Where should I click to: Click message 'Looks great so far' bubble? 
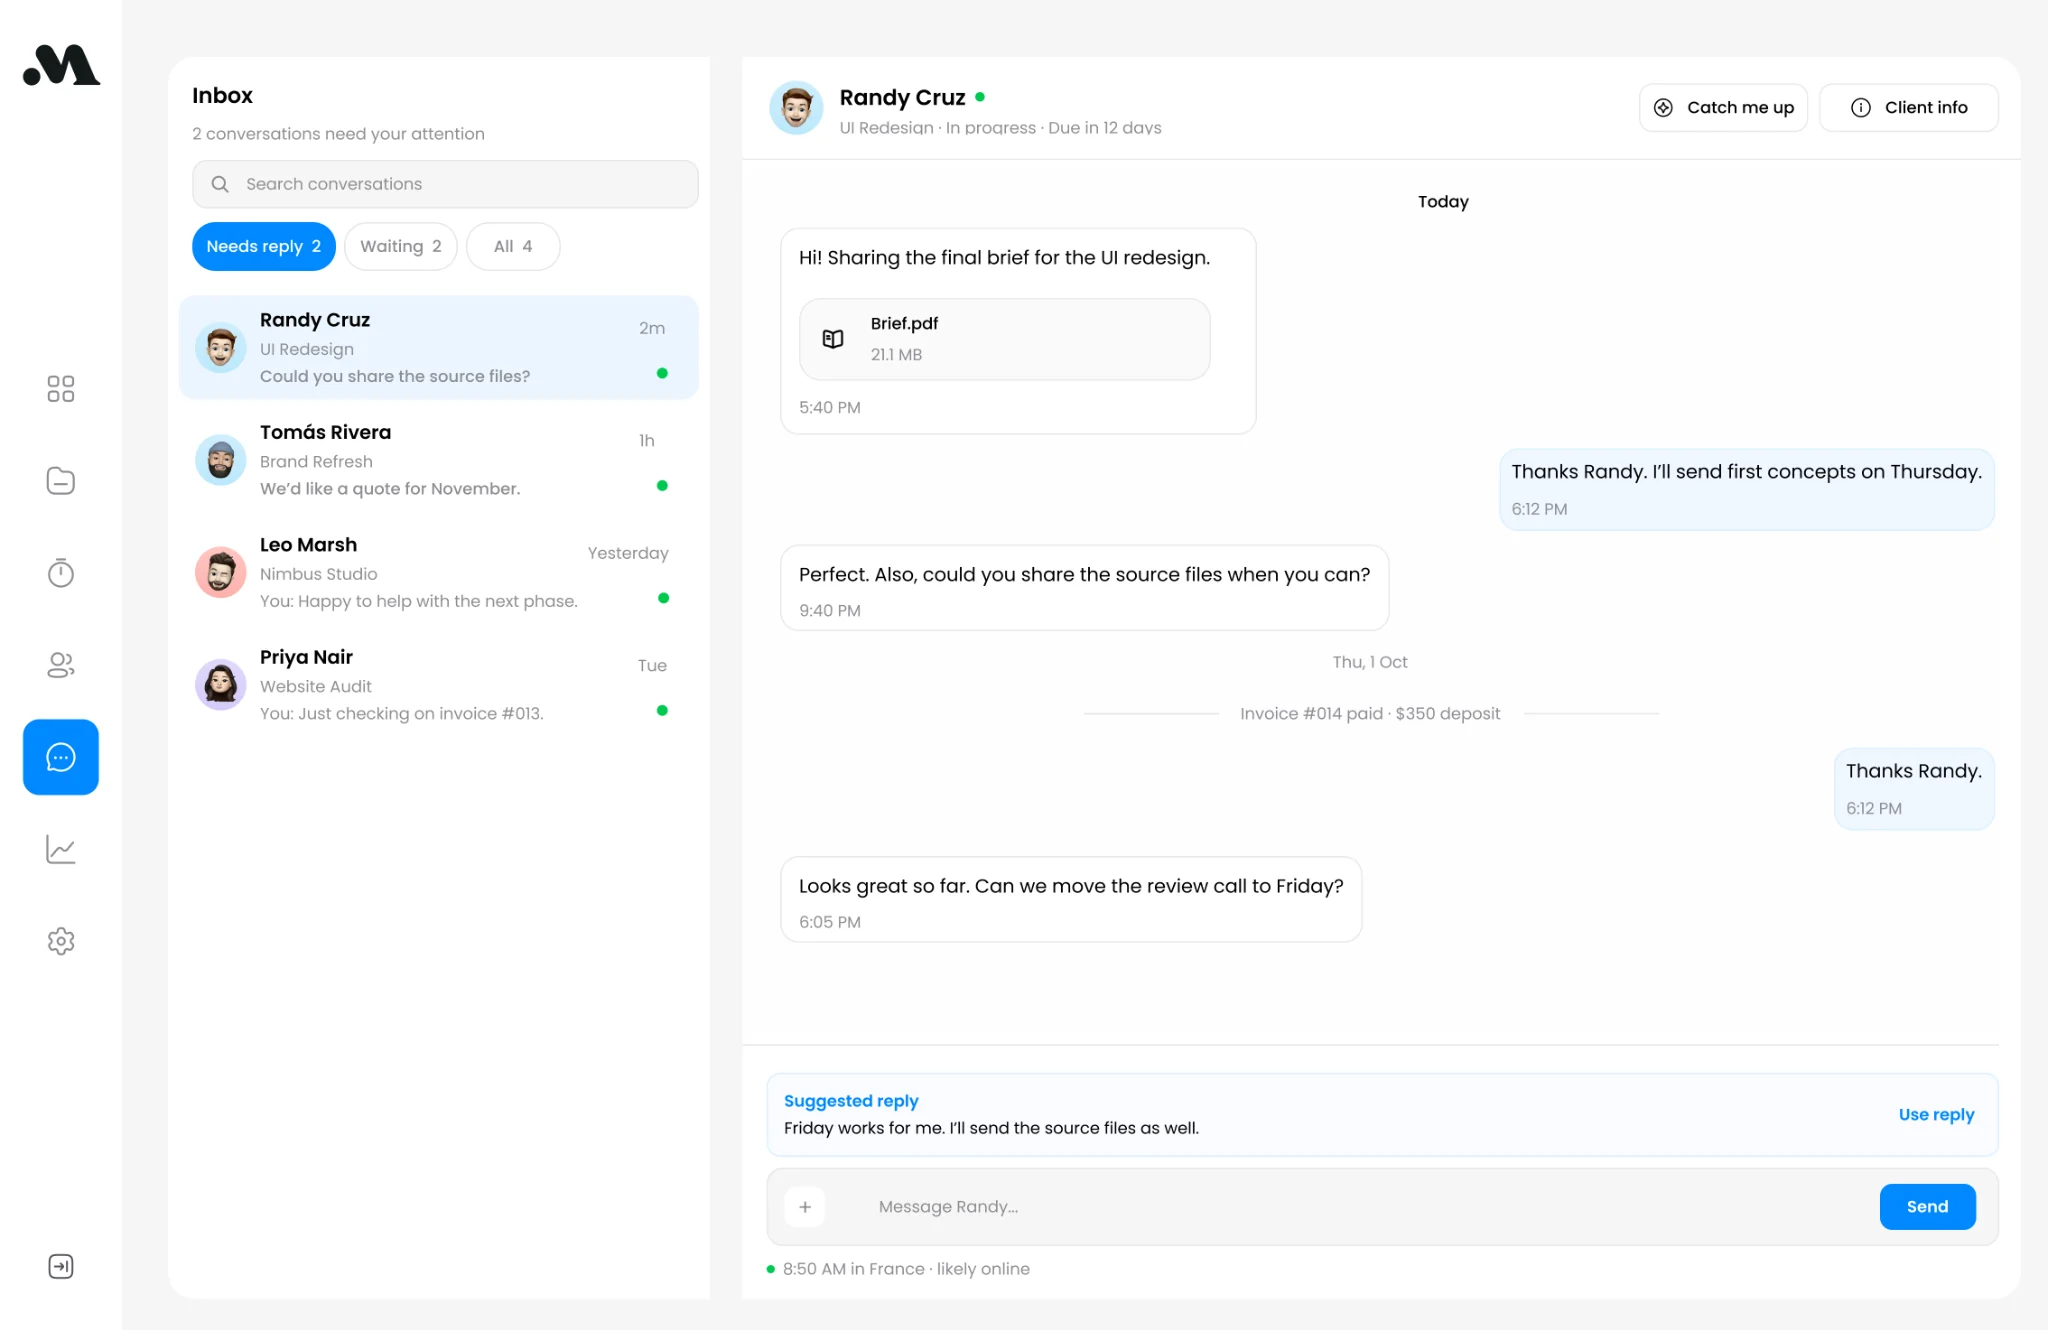pos(1071,899)
